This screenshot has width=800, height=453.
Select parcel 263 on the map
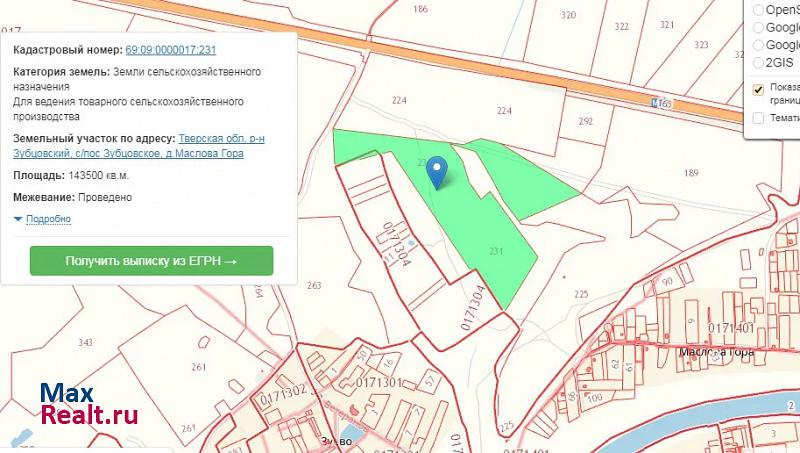[314, 285]
